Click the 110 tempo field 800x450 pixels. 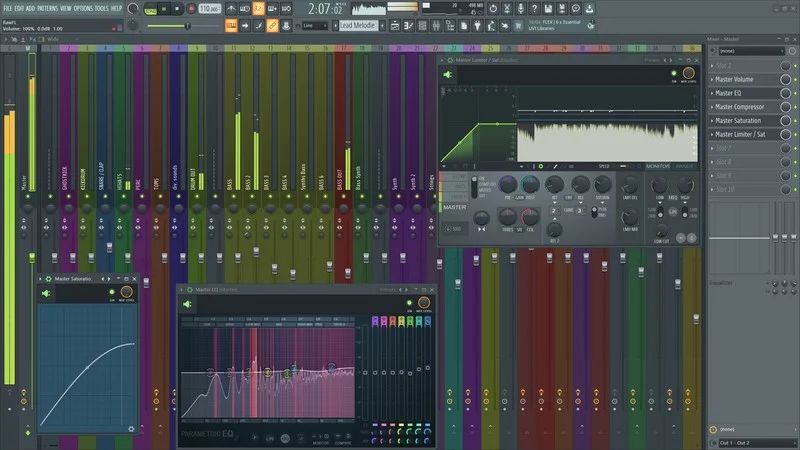pos(209,9)
